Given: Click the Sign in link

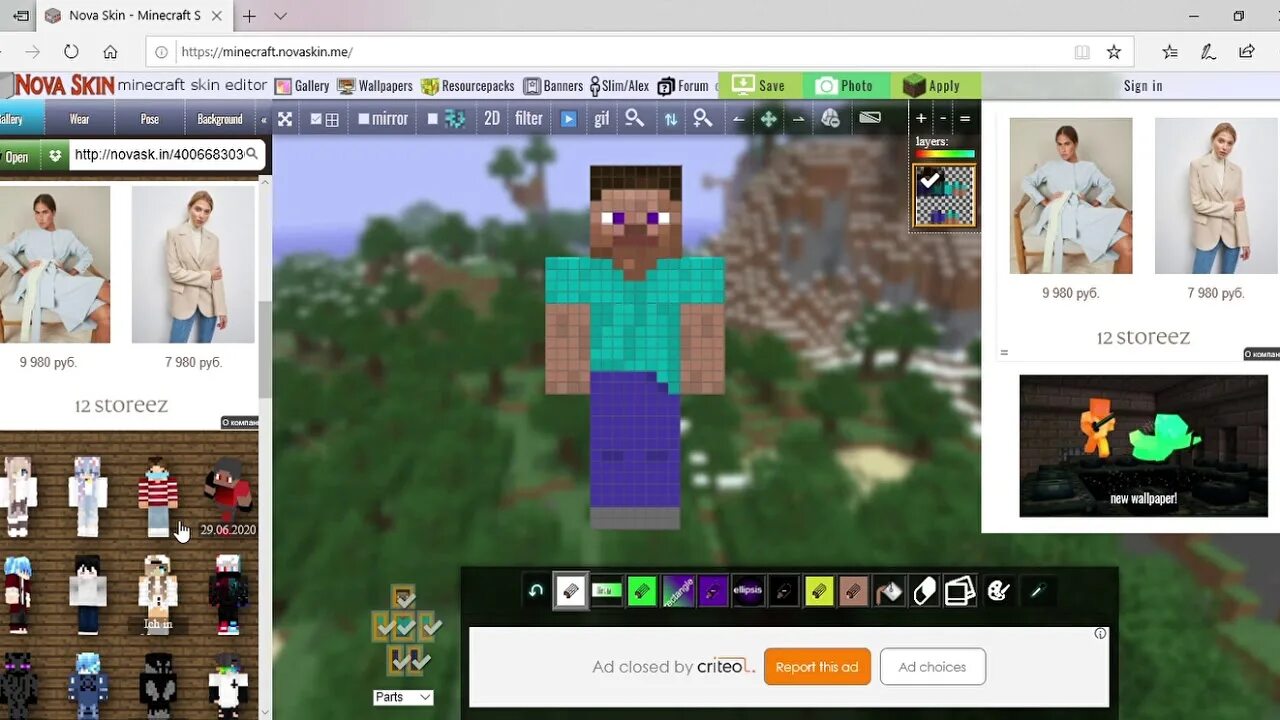Looking at the screenshot, I should click(1143, 86).
